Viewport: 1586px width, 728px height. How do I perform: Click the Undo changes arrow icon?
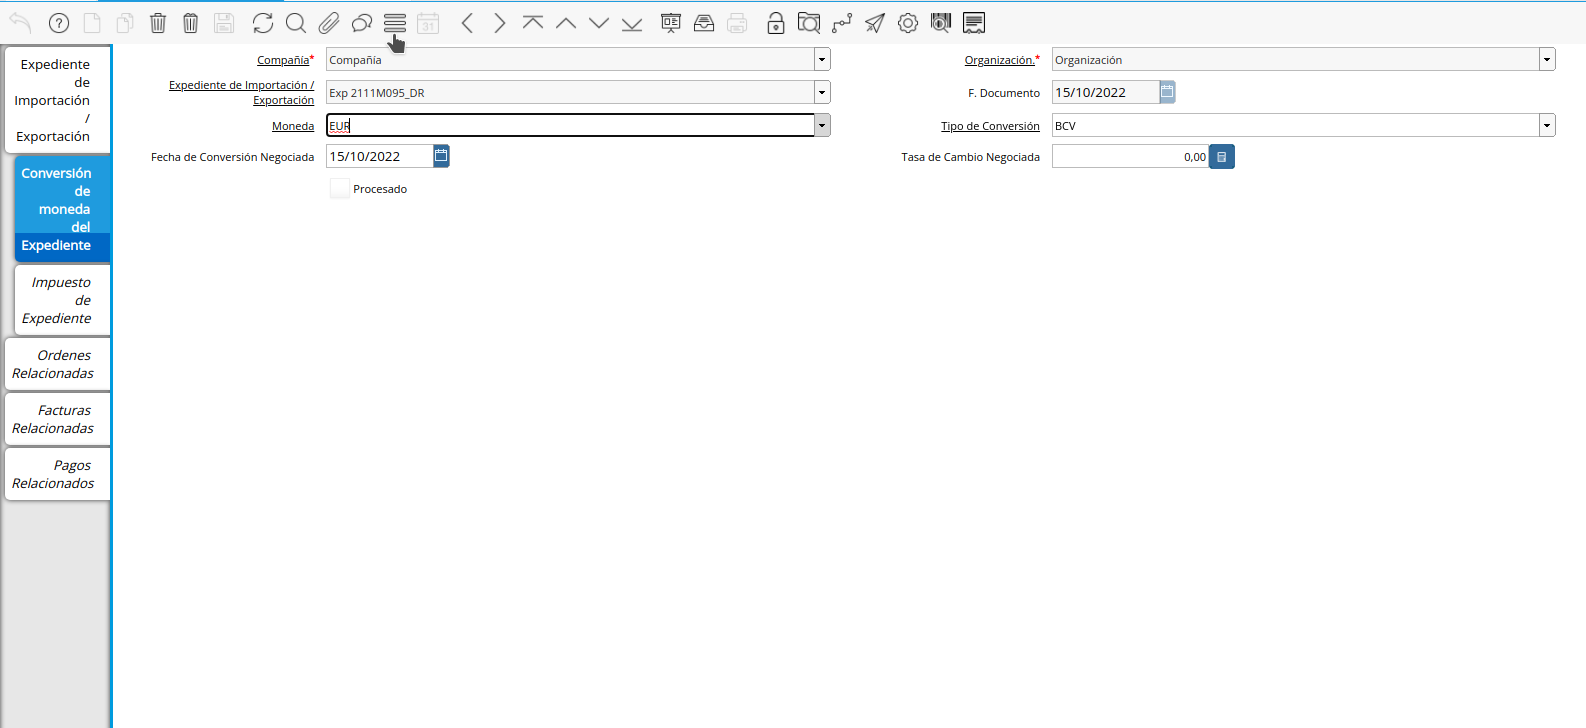(x=20, y=23)
